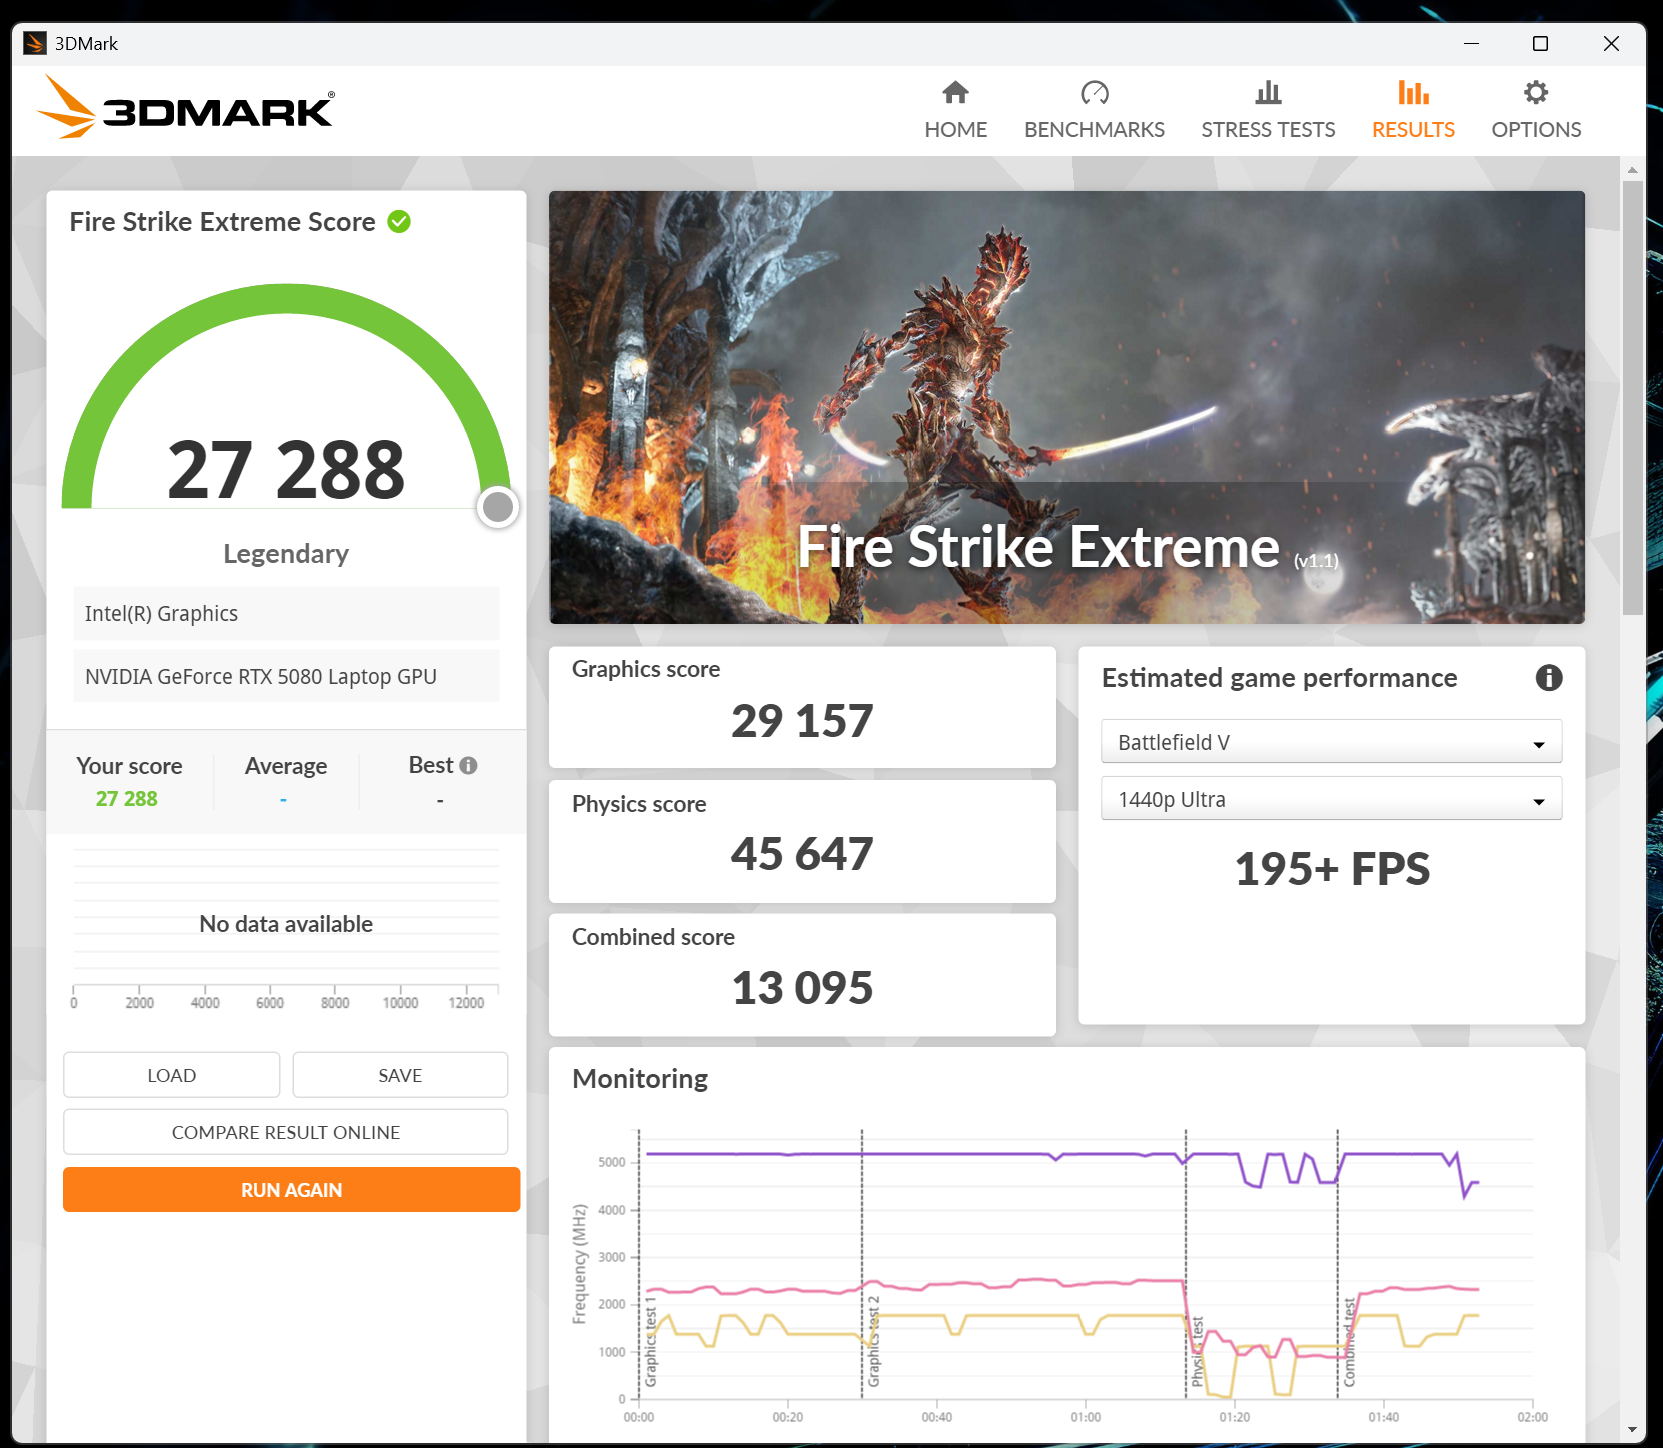
Task: Click the info icon beside Best
Action: coord(468,765)
